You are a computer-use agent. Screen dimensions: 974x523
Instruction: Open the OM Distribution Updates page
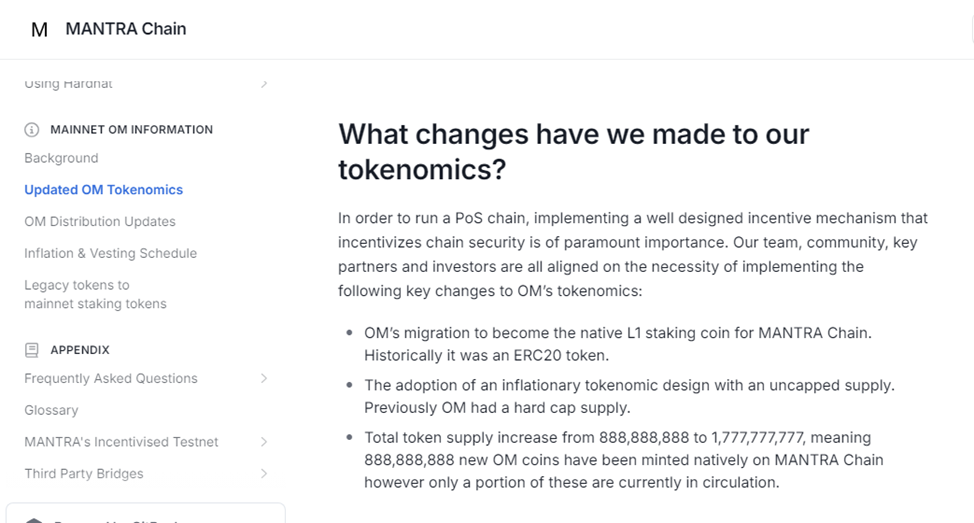100,222
